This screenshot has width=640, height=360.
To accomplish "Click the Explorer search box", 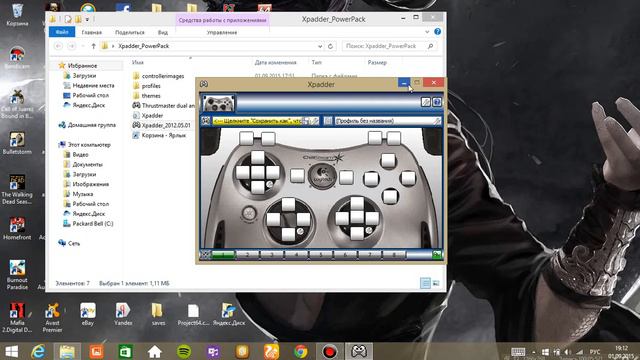I will (389, 47).
